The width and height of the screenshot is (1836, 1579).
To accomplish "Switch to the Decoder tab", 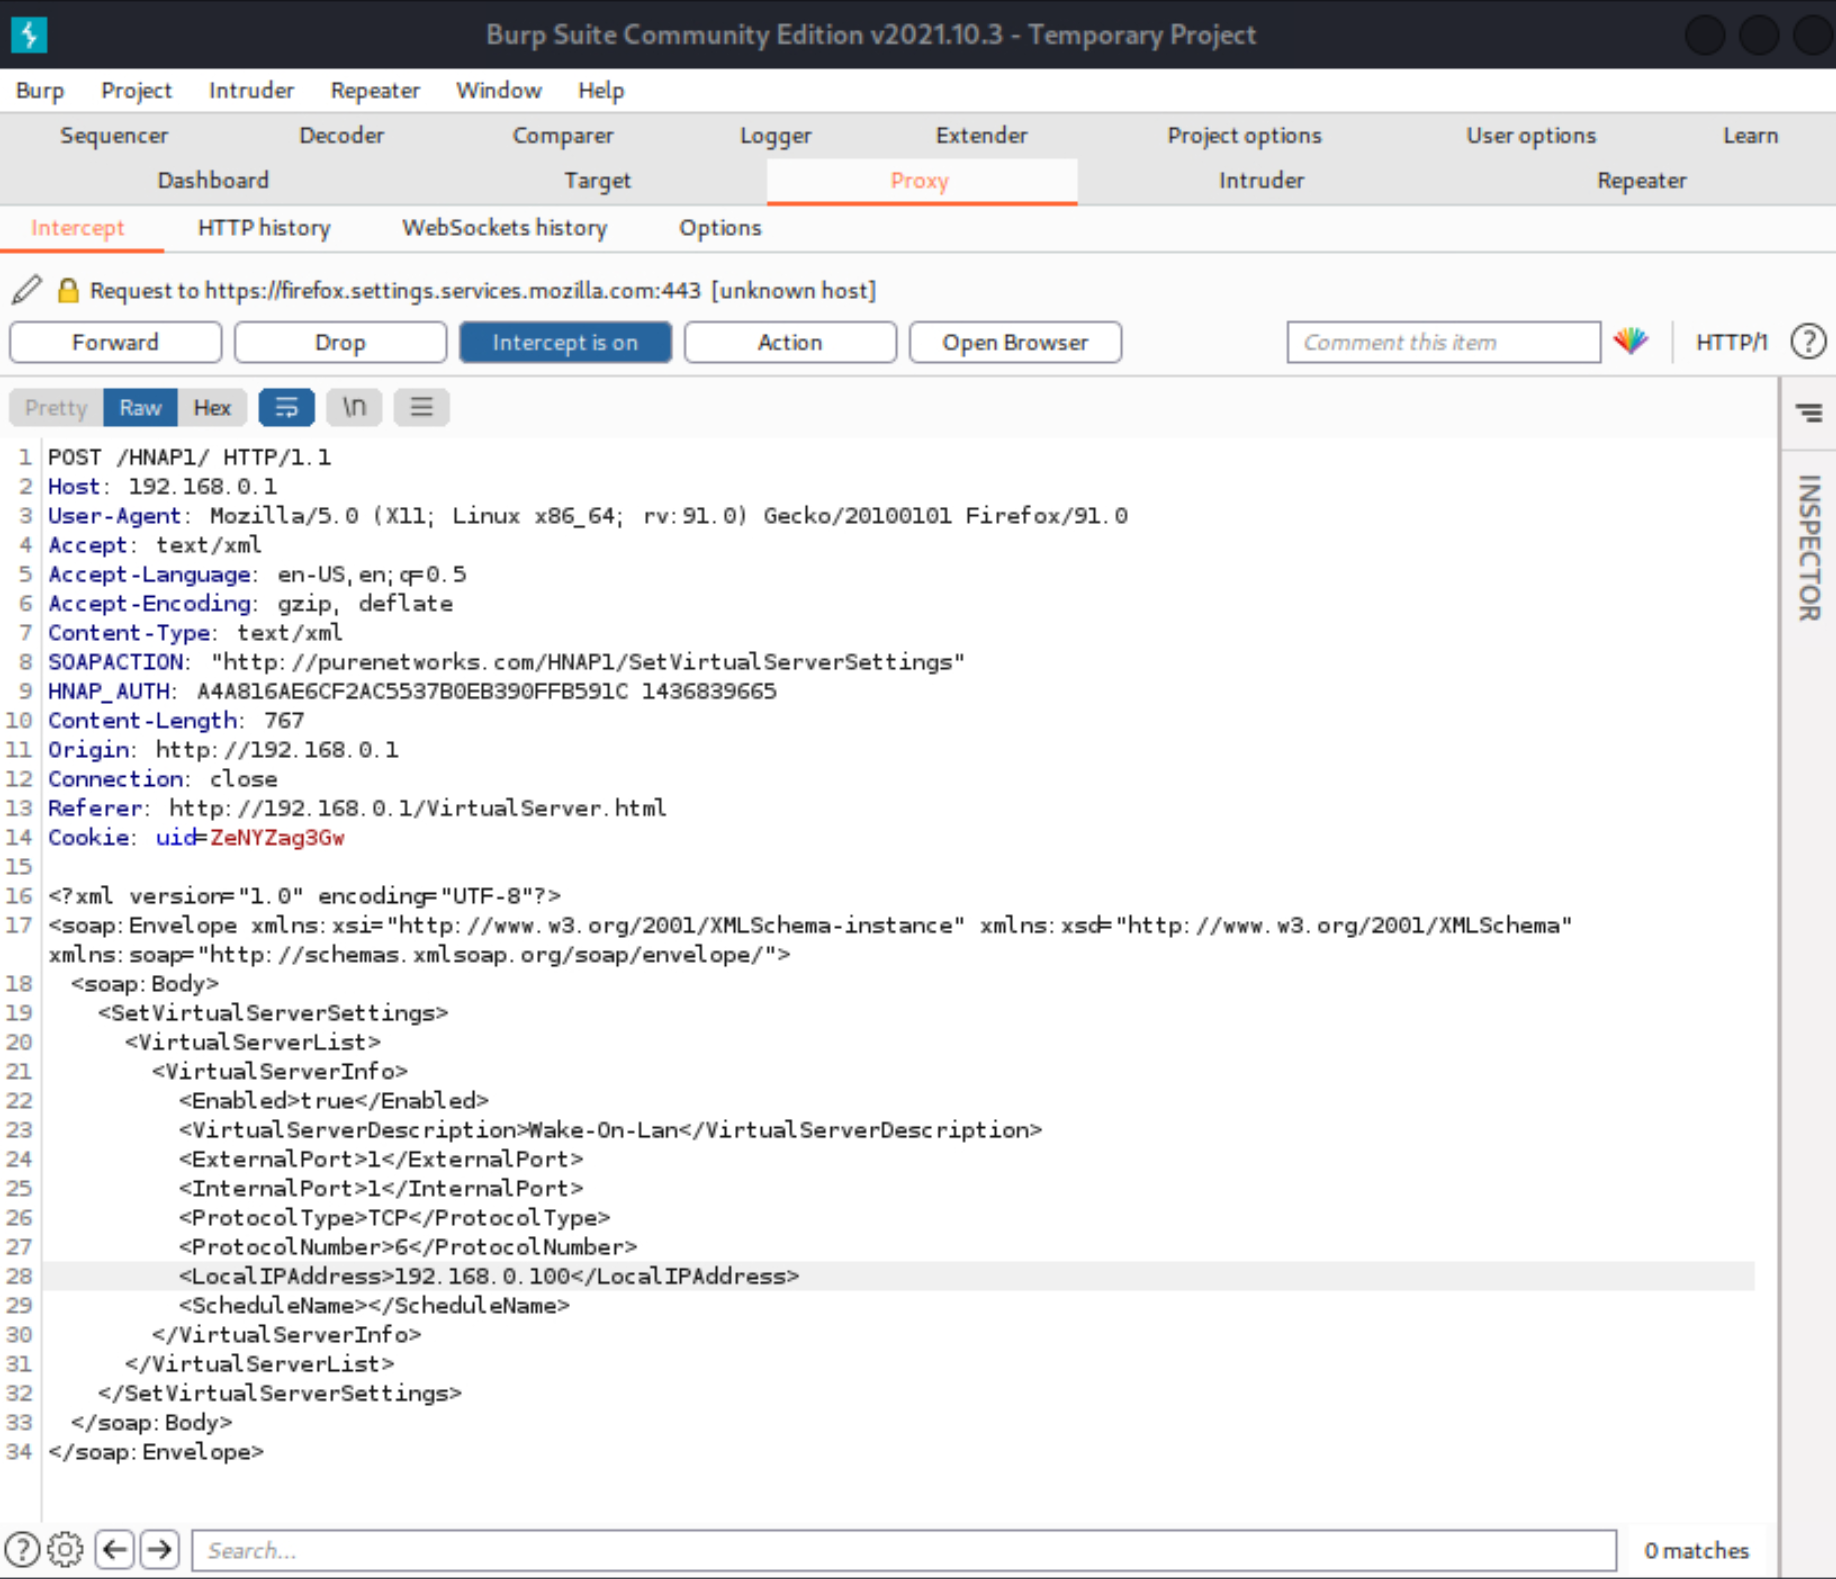I will 341,135.
